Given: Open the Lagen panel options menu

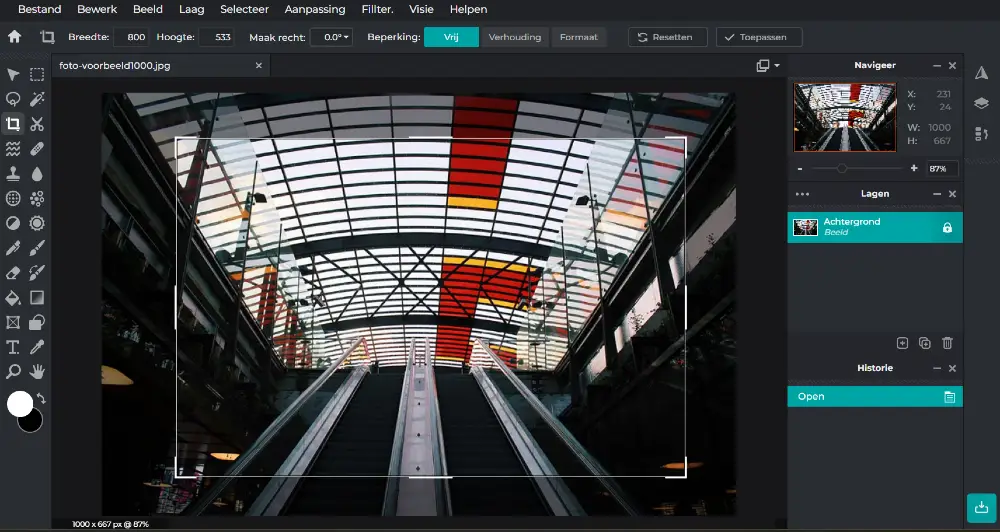Looking at the screenshot, I should (x=802, y=194).
